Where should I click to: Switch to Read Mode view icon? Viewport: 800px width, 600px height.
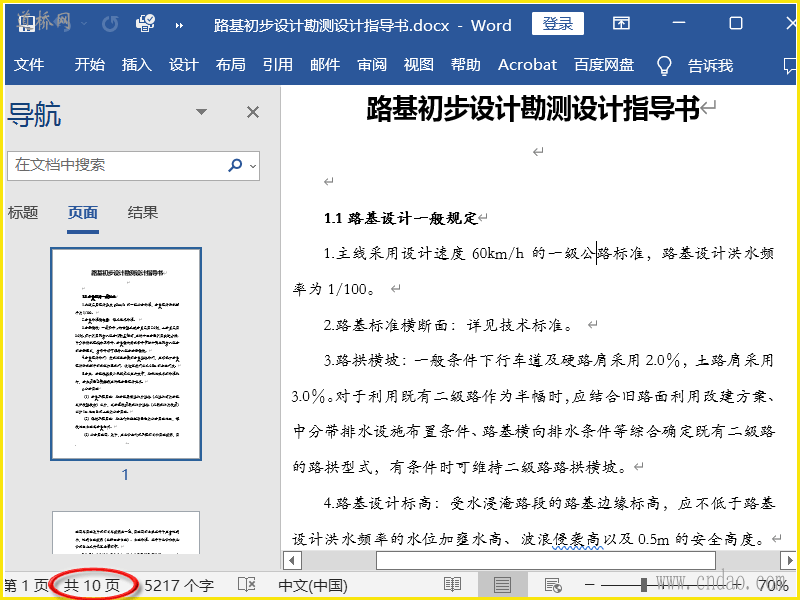(x=453, y=585)
